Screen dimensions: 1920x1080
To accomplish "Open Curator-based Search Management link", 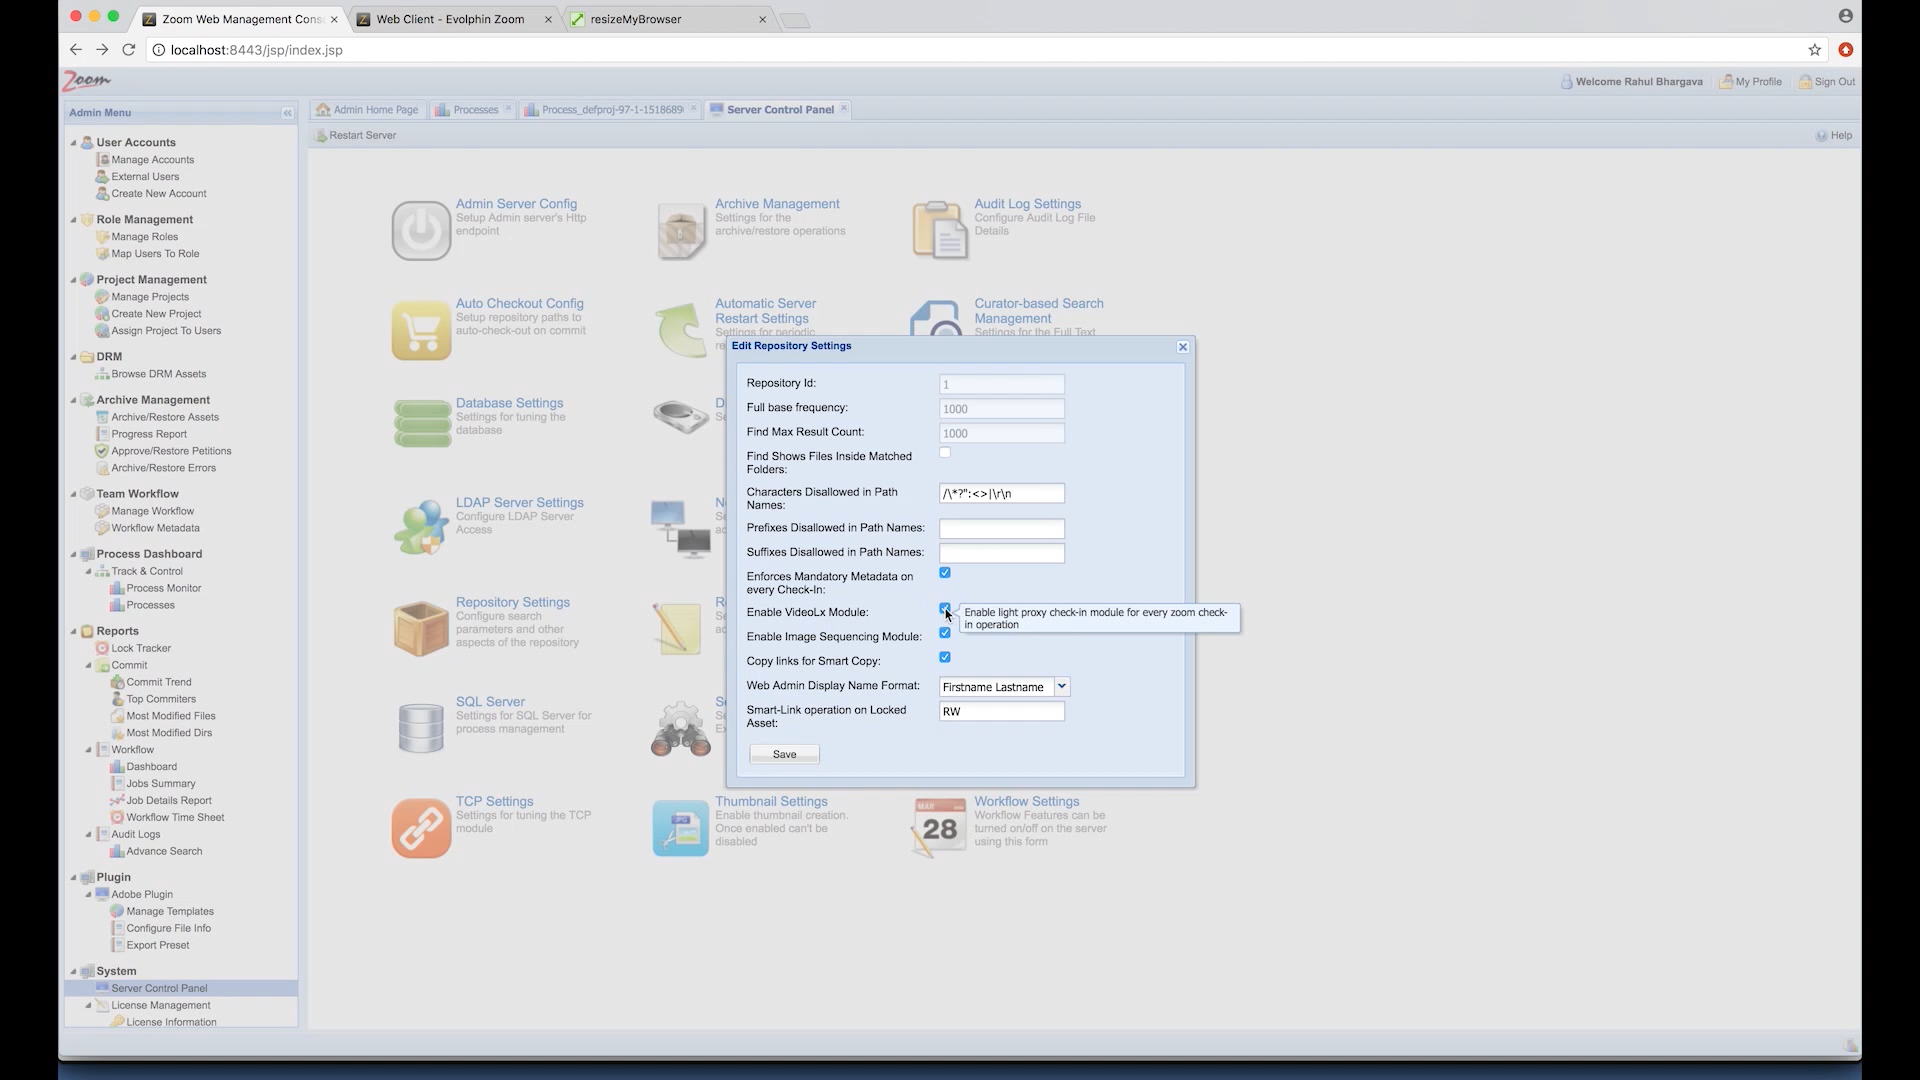I will 1039,311.
